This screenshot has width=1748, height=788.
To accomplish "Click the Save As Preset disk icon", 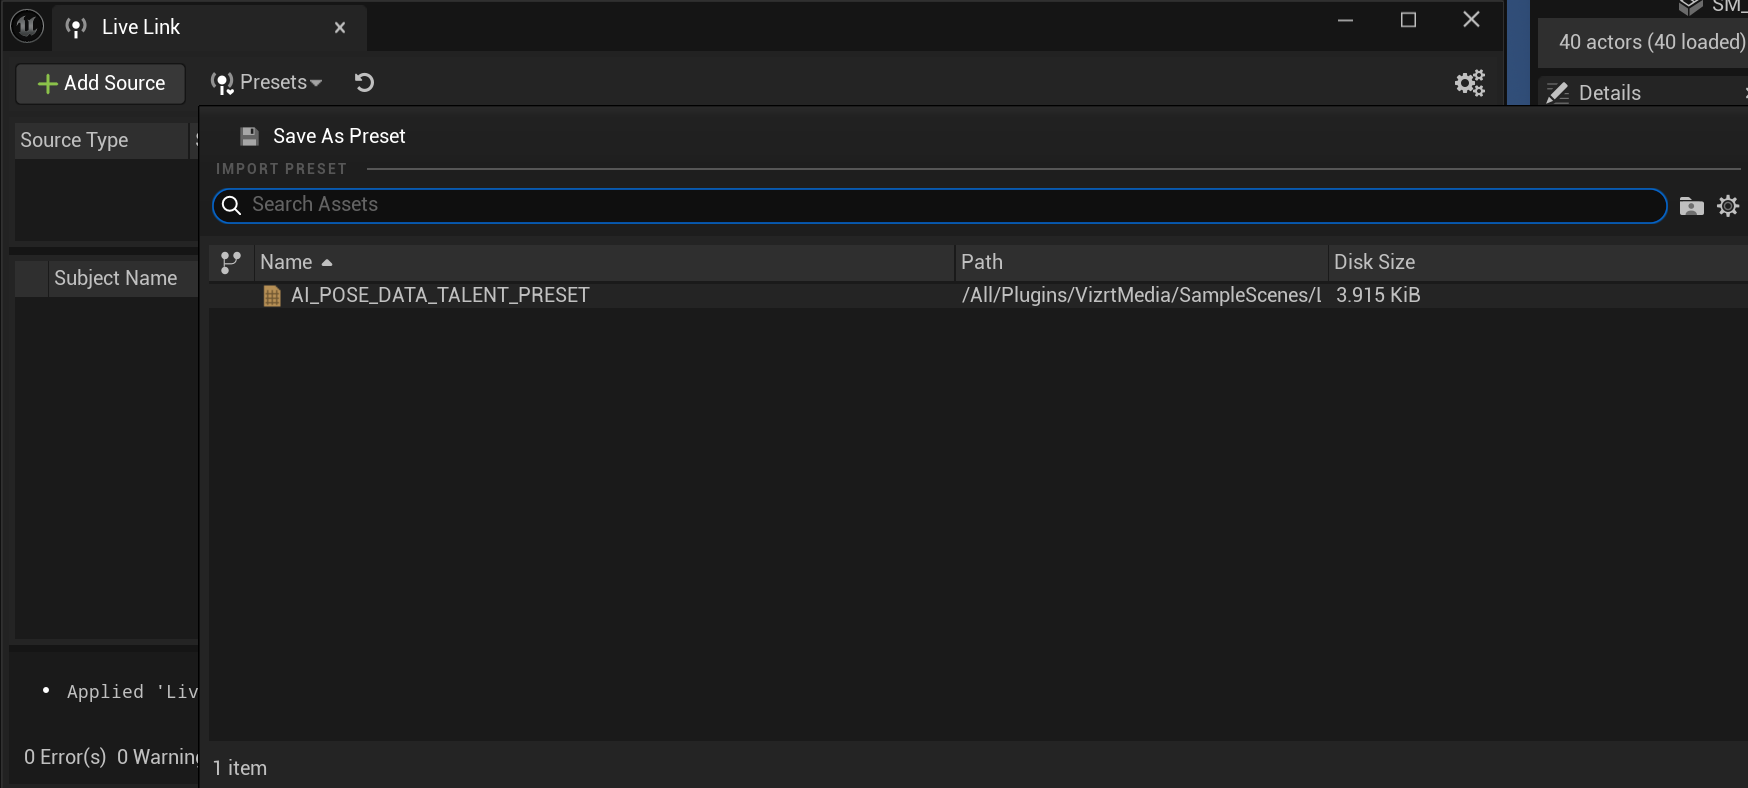I will click(250, 136).
